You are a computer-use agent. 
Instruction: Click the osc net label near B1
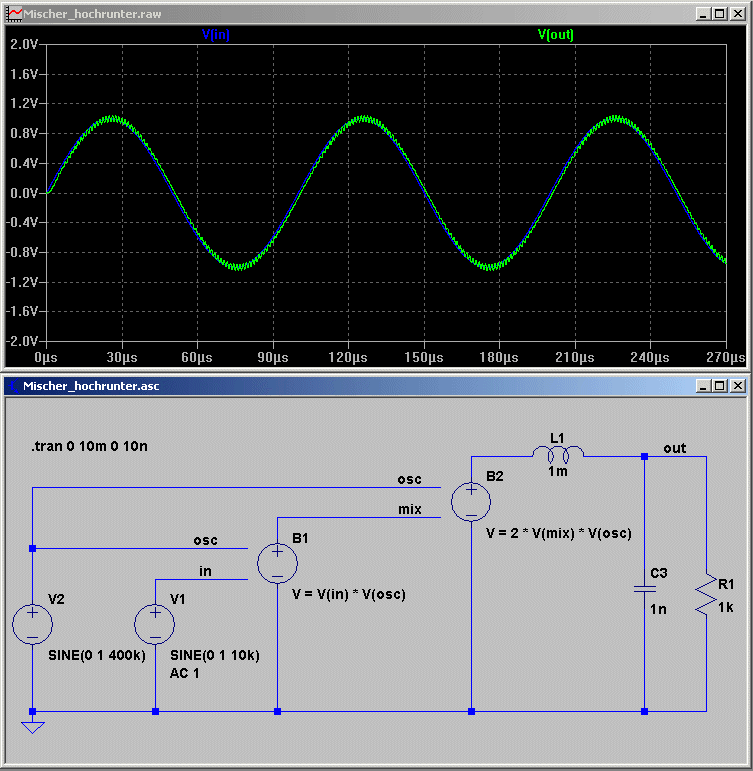point(205,540)
